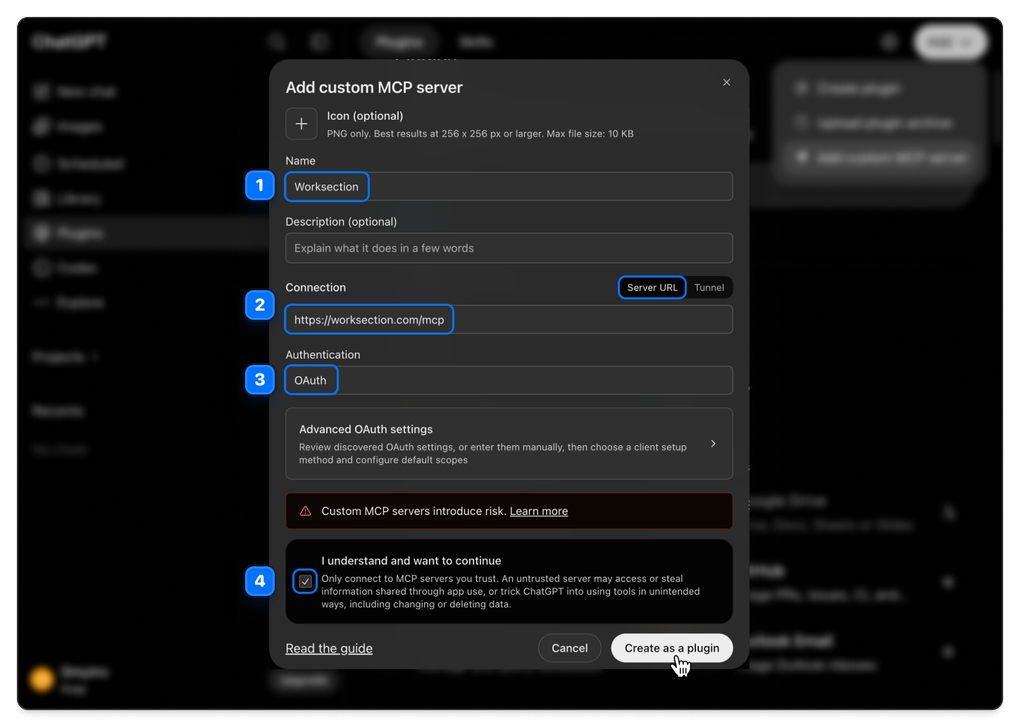Close the Add custom MCP server dialog
1020x727 pixels.
726,83
